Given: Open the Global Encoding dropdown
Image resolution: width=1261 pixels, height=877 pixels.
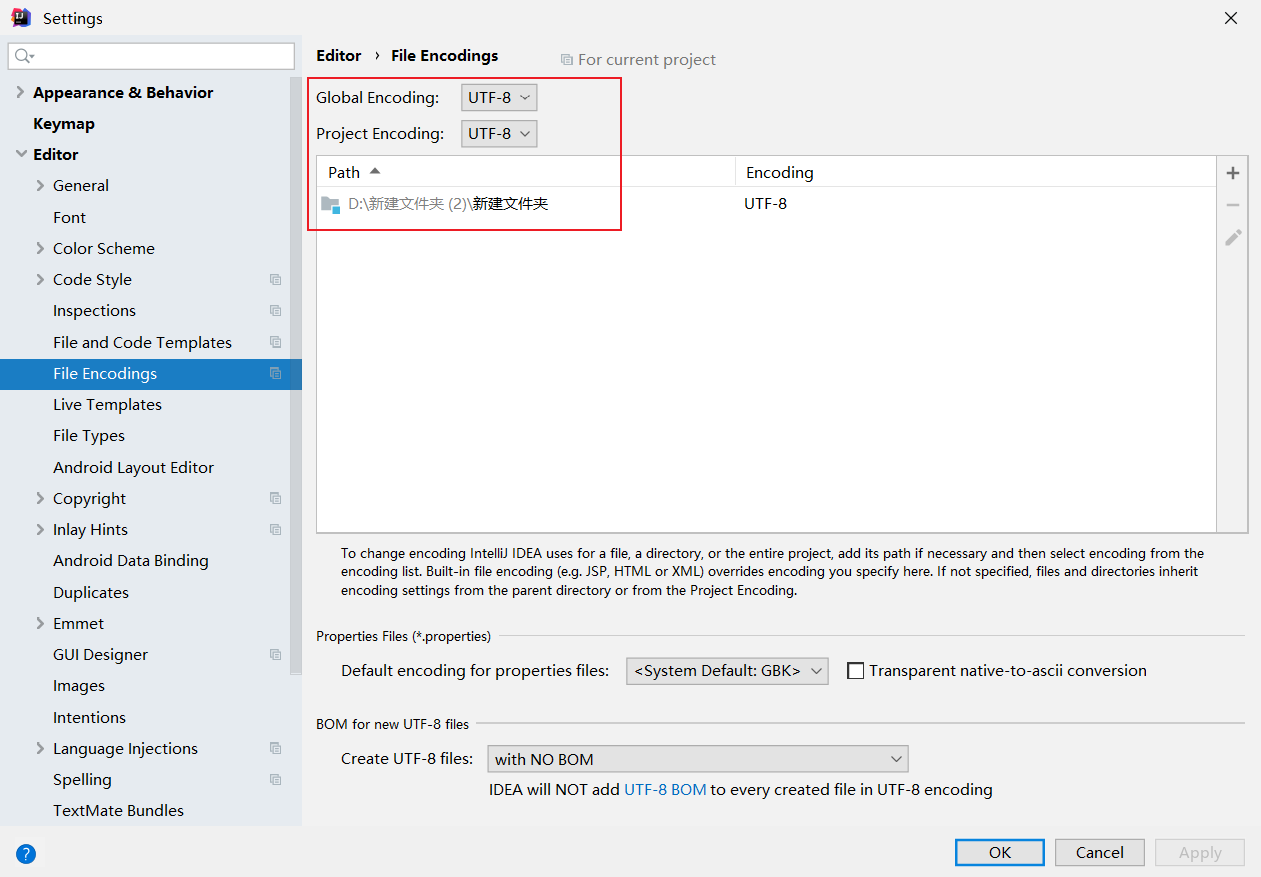Looking at the screenshot, I should coord(499,98).
